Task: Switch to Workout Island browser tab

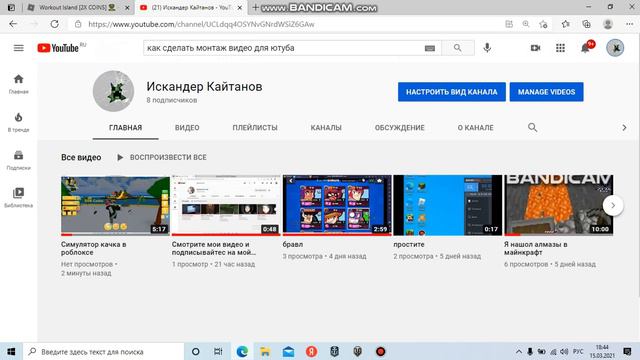Action: pyautogui.click(x=78, y=7)
